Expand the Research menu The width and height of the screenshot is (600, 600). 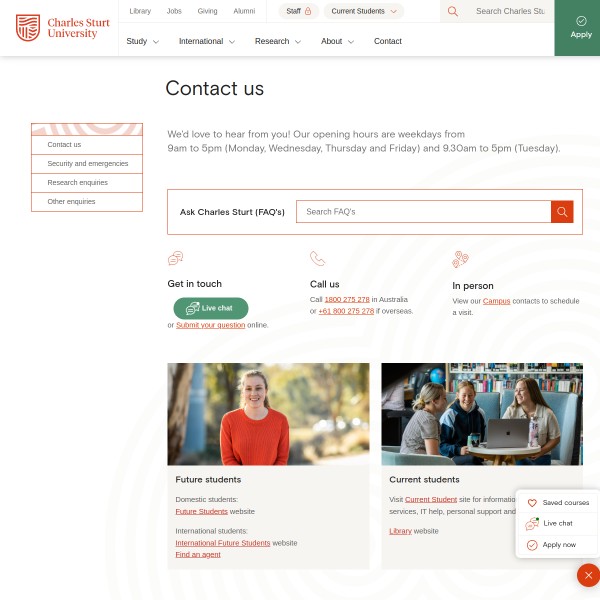click(x=278, y=41)
